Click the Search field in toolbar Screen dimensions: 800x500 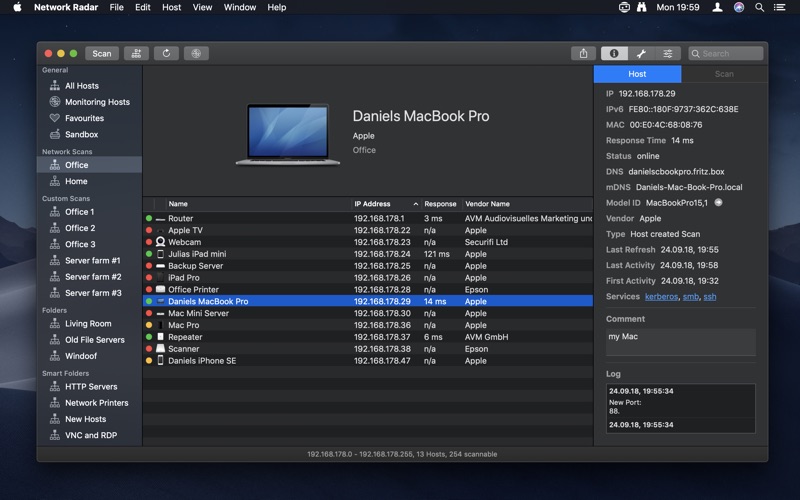point(730,53)
